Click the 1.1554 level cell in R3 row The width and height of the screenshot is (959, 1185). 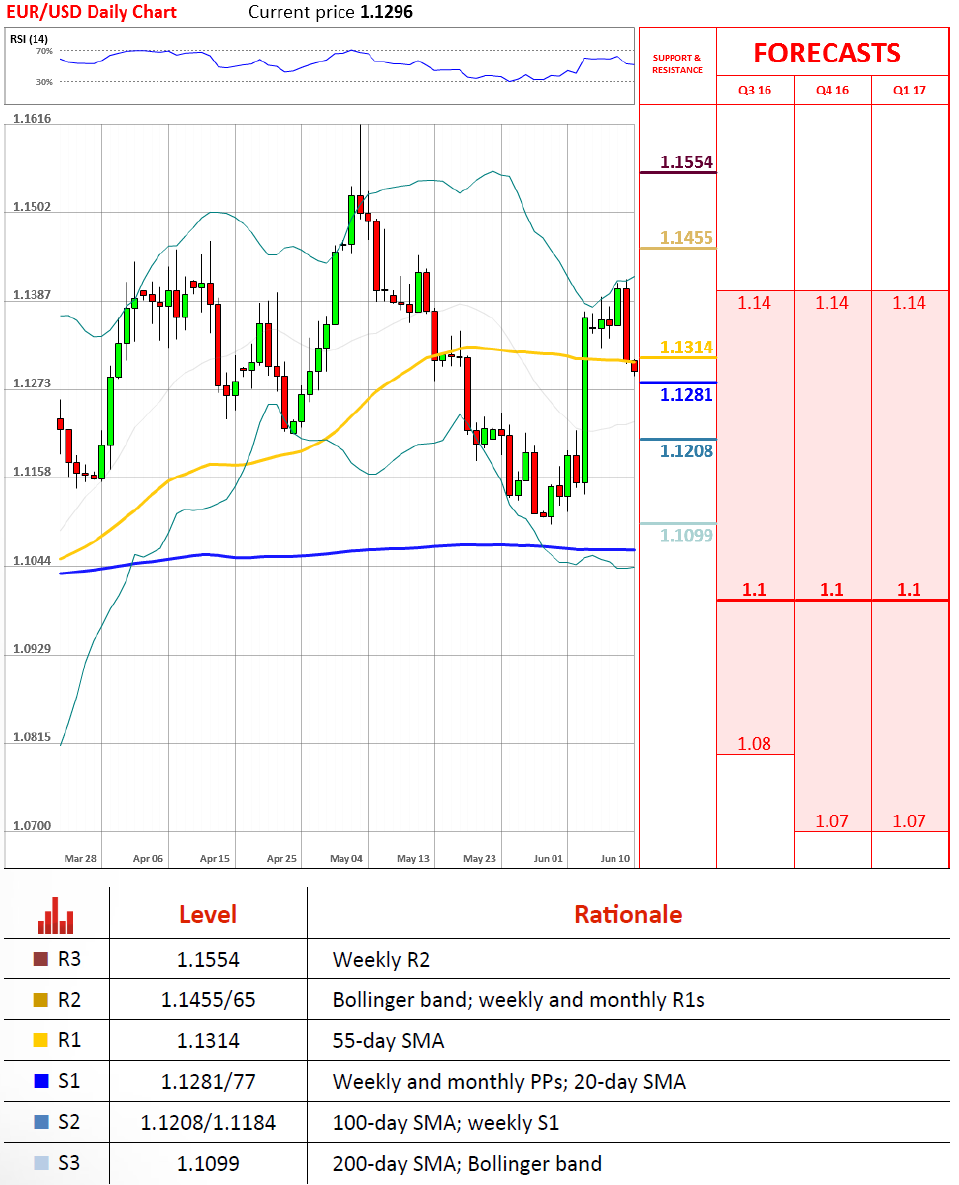point(208,960)
